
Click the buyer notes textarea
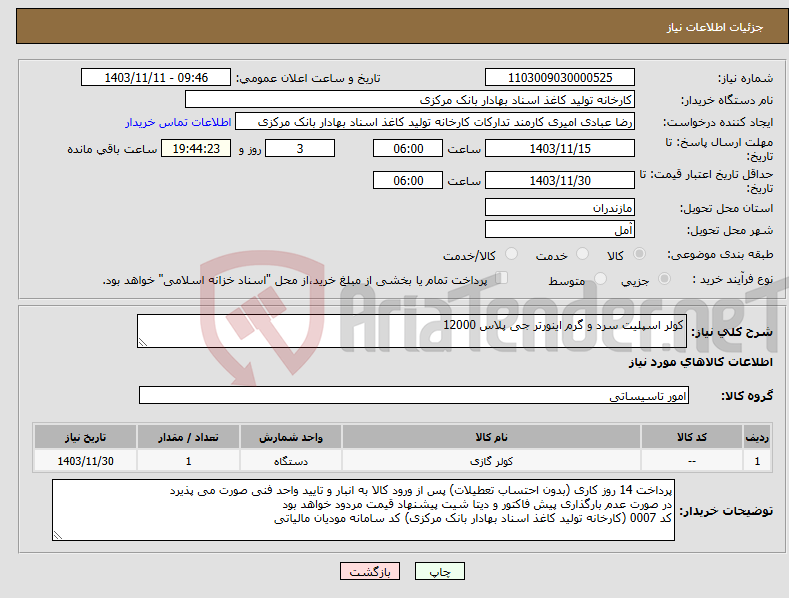click(363, 510)
